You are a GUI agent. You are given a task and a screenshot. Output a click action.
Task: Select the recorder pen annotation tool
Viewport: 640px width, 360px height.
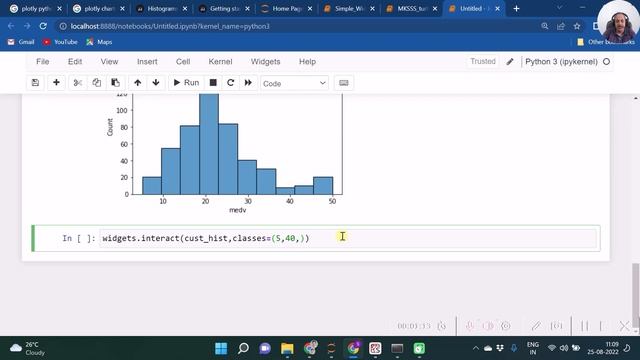pos(536,326)
